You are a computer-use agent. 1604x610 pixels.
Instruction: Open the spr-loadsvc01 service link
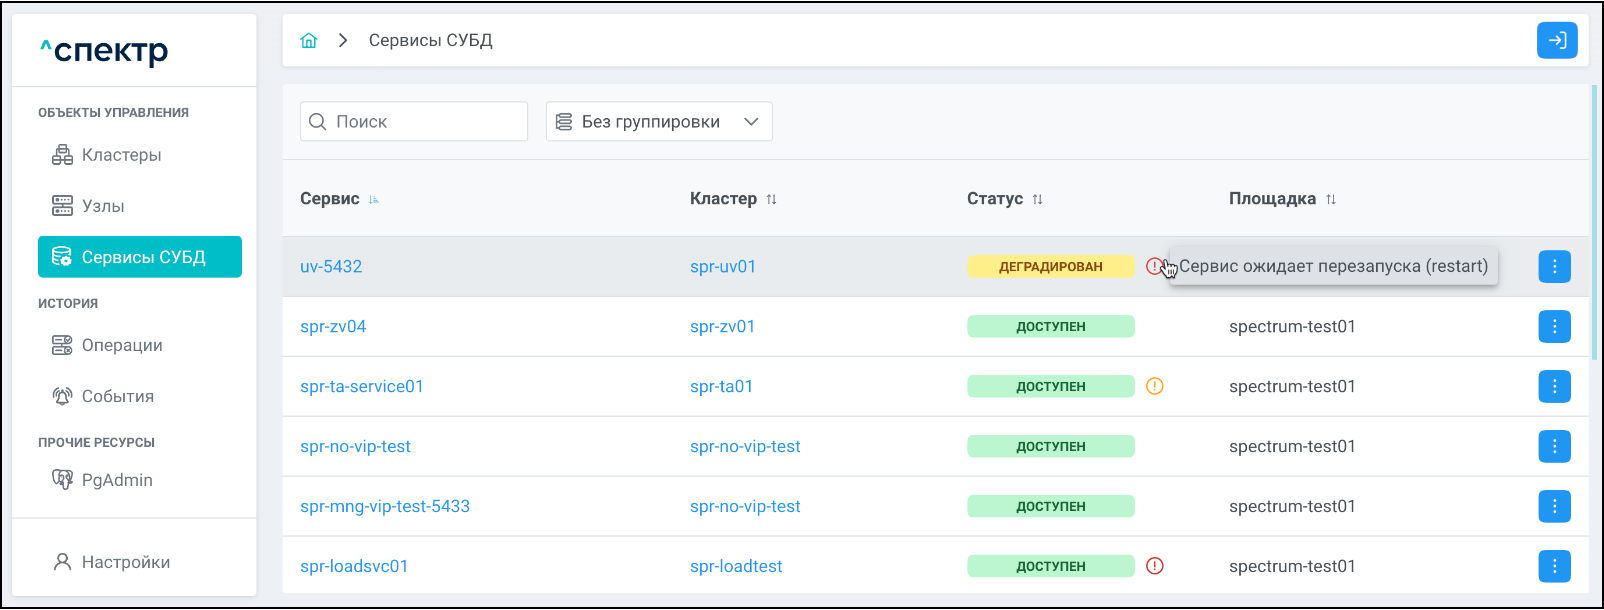coord(354,567)
